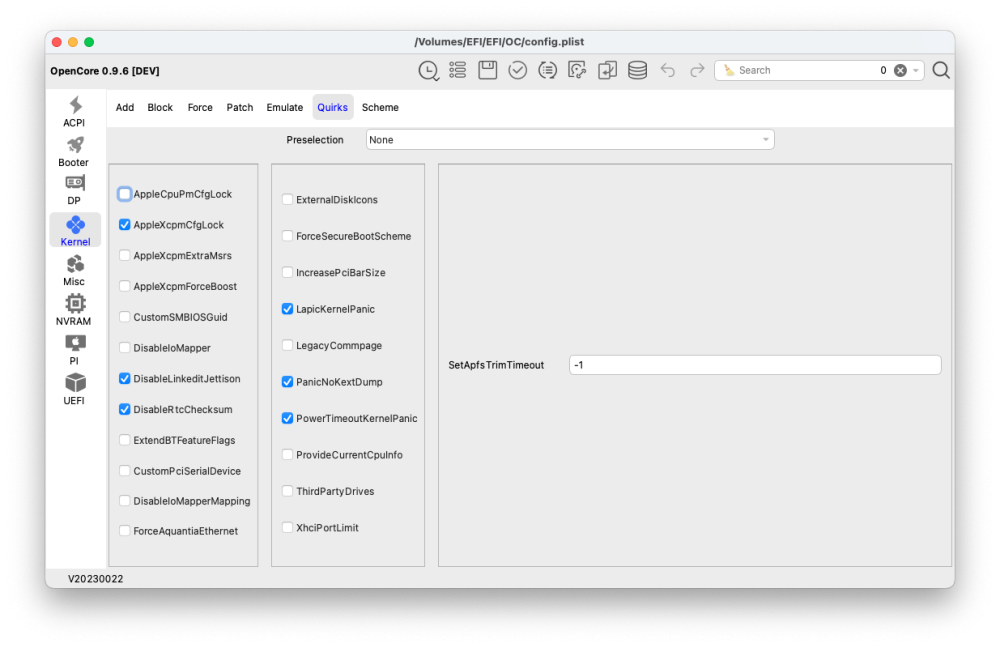Click the clock history toolbar icon
1000x648 pixels.
pyautogui.click(x=429, y=70)
